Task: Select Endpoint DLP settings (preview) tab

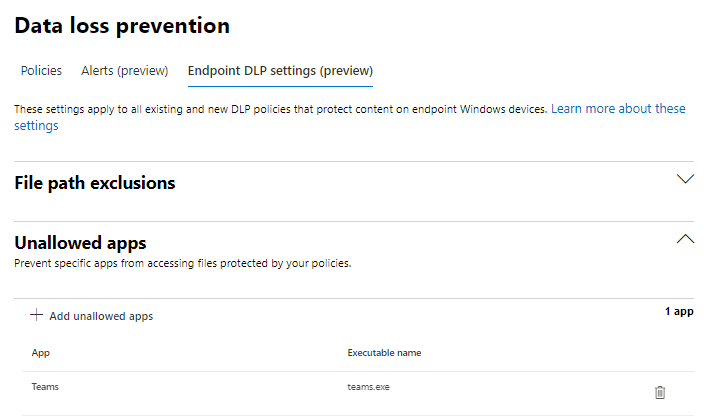Action: coord(280,71)
